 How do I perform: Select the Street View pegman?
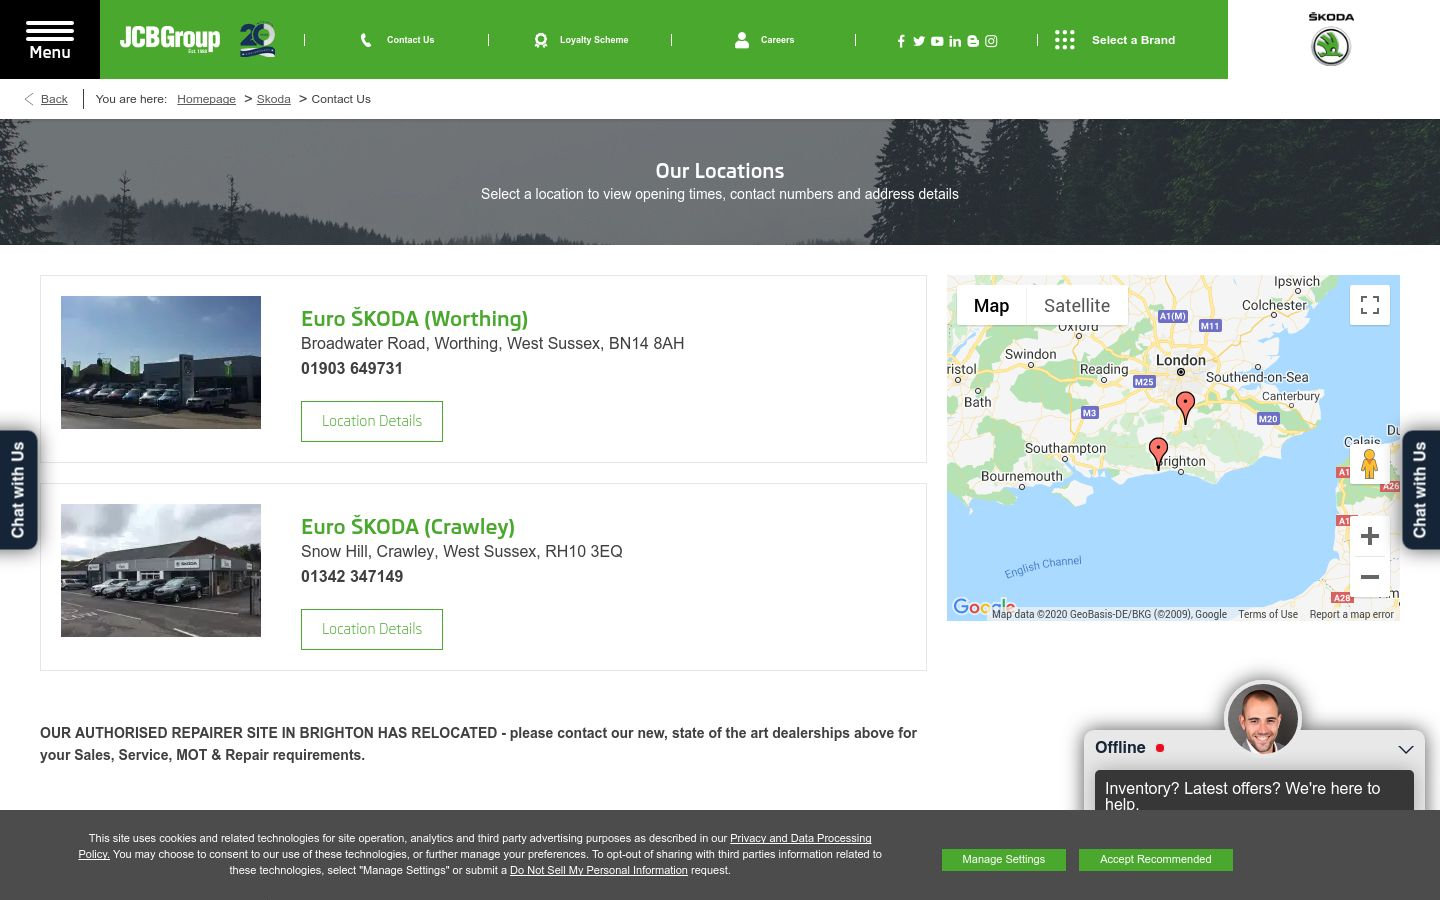1370,465
